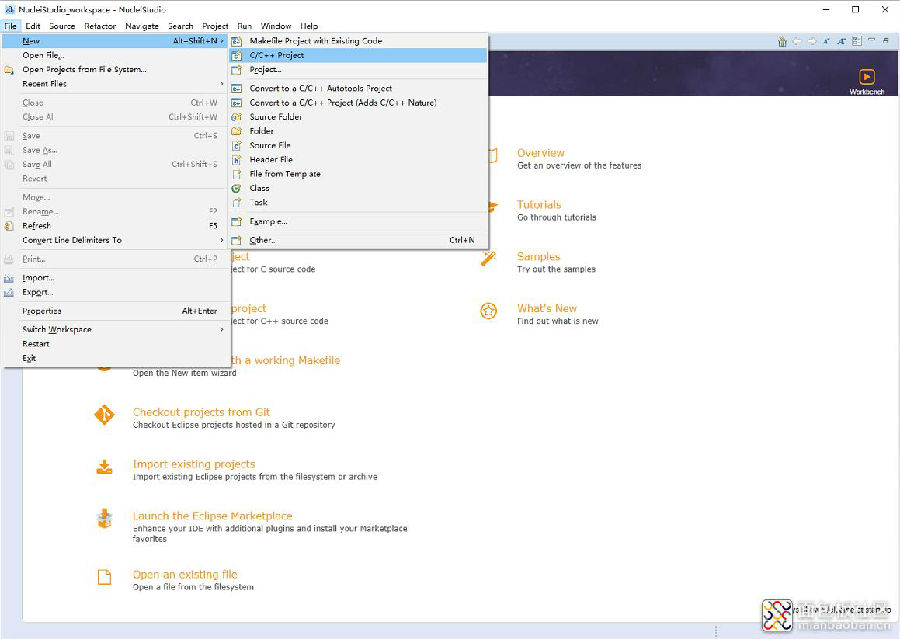
Task: Expand the Convert Line Delimiters To submenu
Action: (x=115, y=241)
